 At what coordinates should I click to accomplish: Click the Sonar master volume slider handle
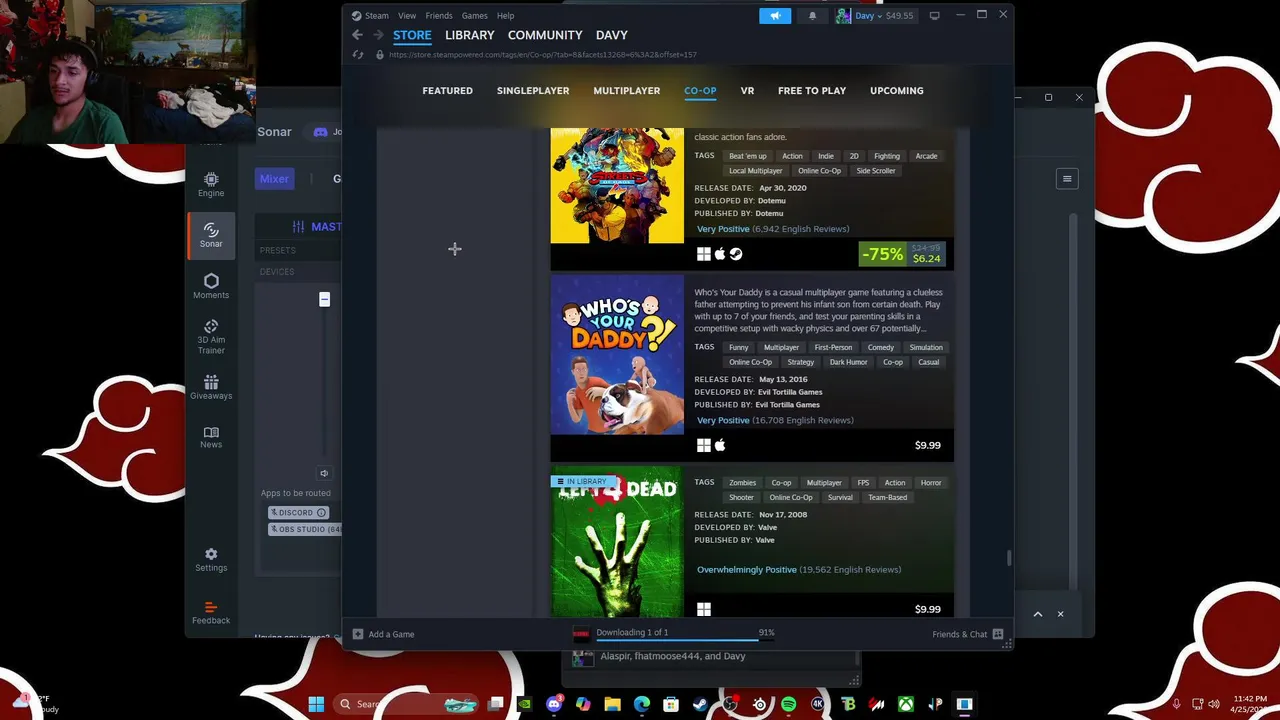click(324, 300)
